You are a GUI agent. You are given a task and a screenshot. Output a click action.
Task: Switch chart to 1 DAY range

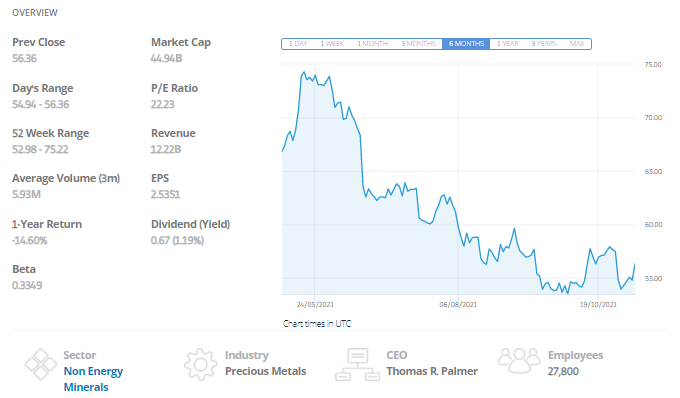click(298, 44)
